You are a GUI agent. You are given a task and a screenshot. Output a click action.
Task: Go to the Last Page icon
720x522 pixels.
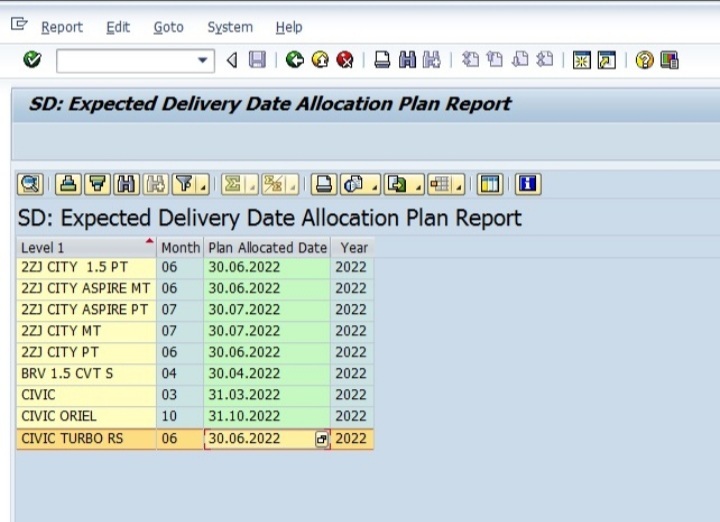coord(545,60)
